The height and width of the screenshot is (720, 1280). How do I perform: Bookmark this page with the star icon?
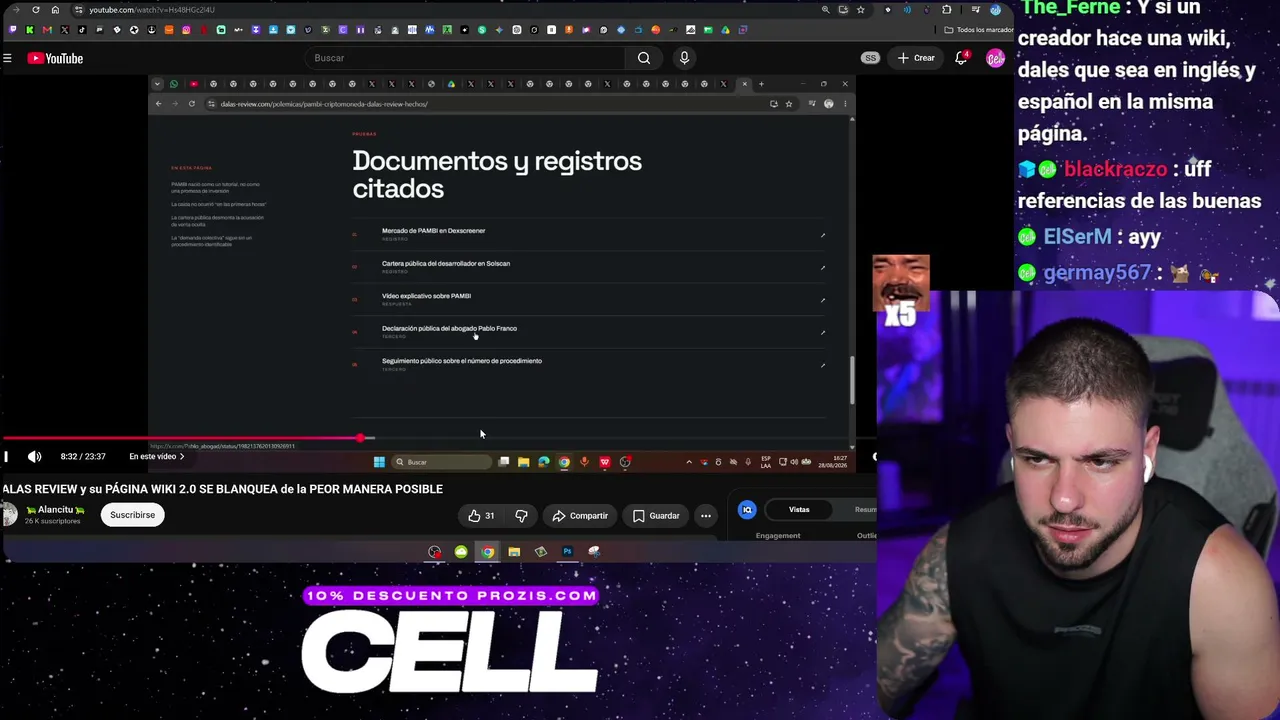[x=860, y=10]
